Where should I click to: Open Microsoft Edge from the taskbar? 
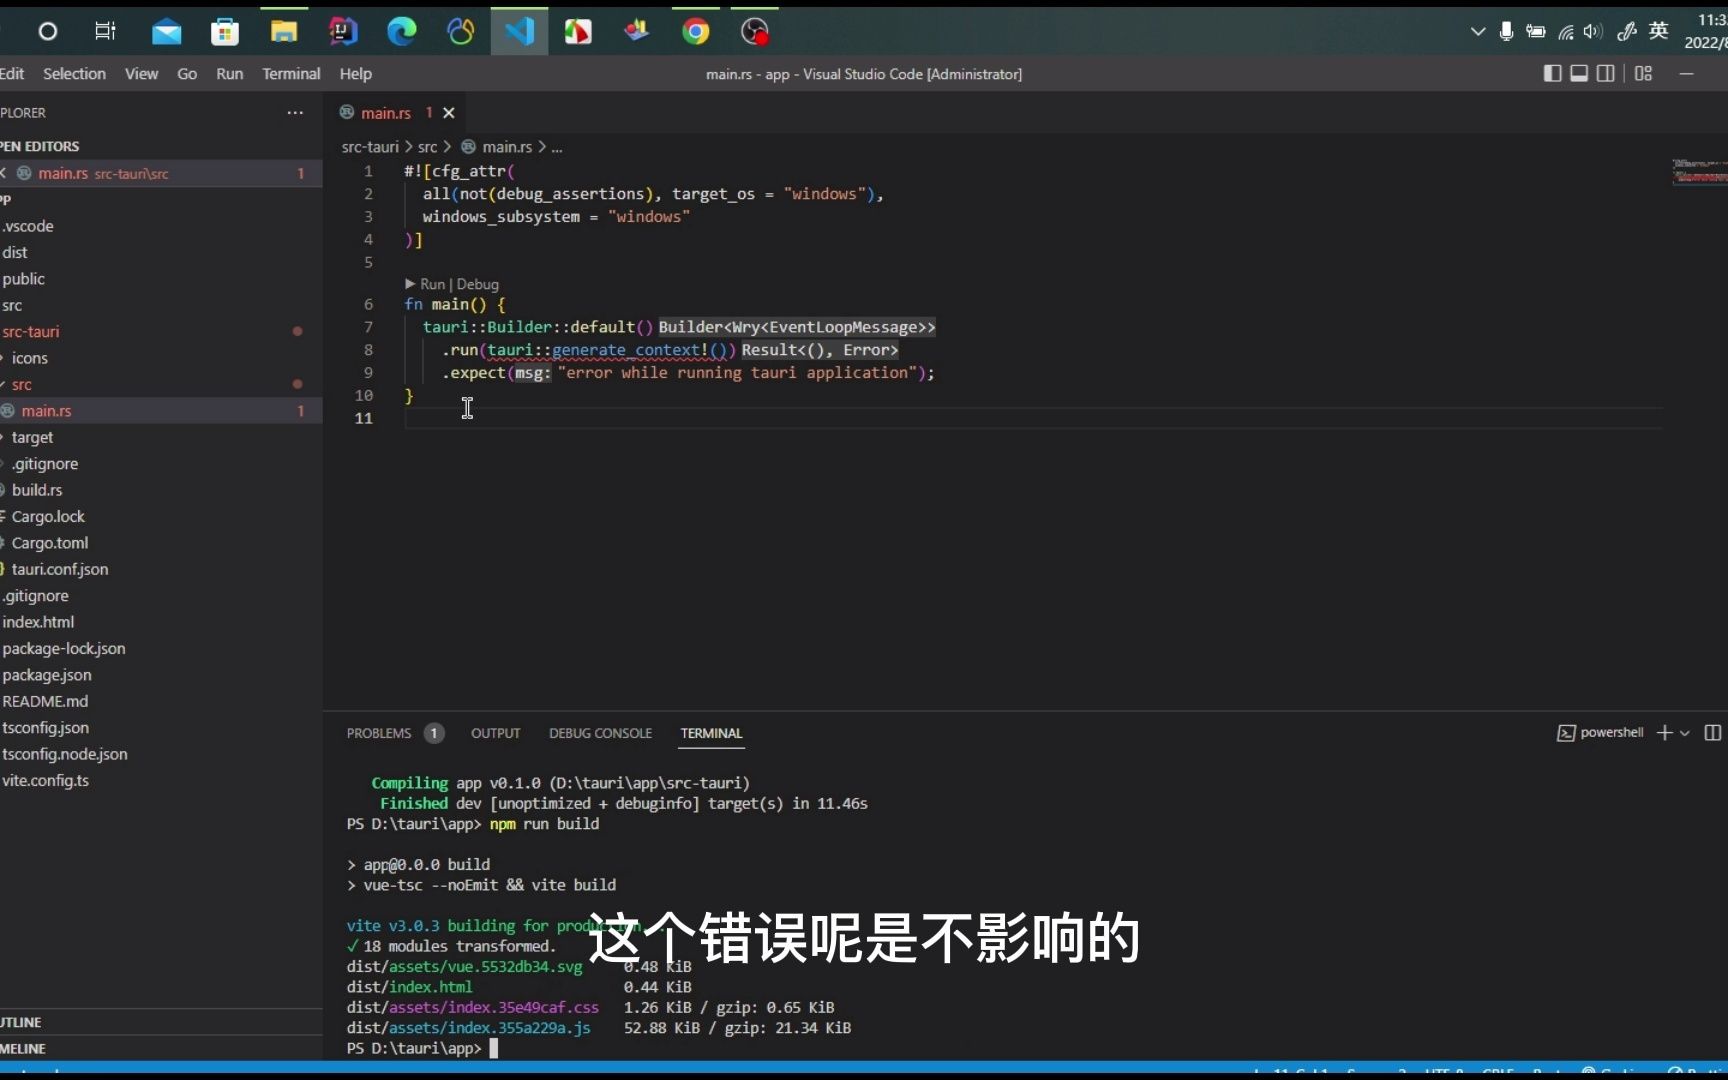(402, 32)
